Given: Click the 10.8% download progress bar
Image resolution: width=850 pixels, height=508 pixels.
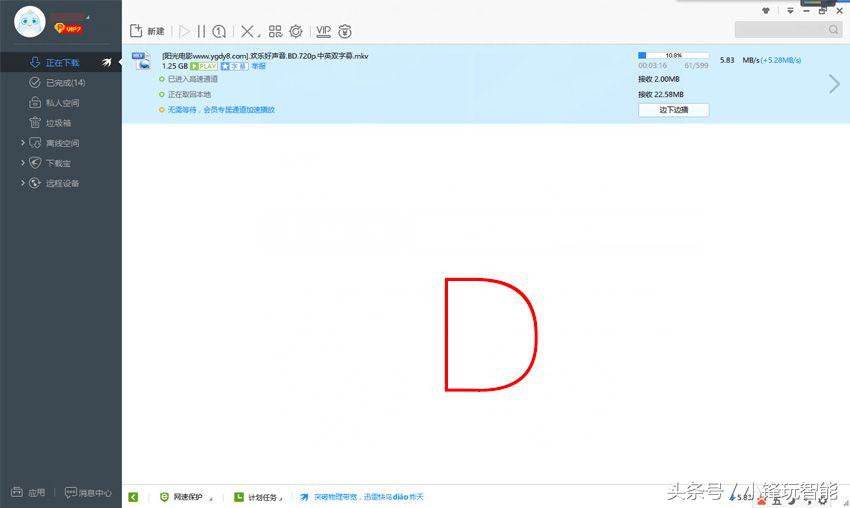Looking at the screenshot, I should (x=673, y=55).
